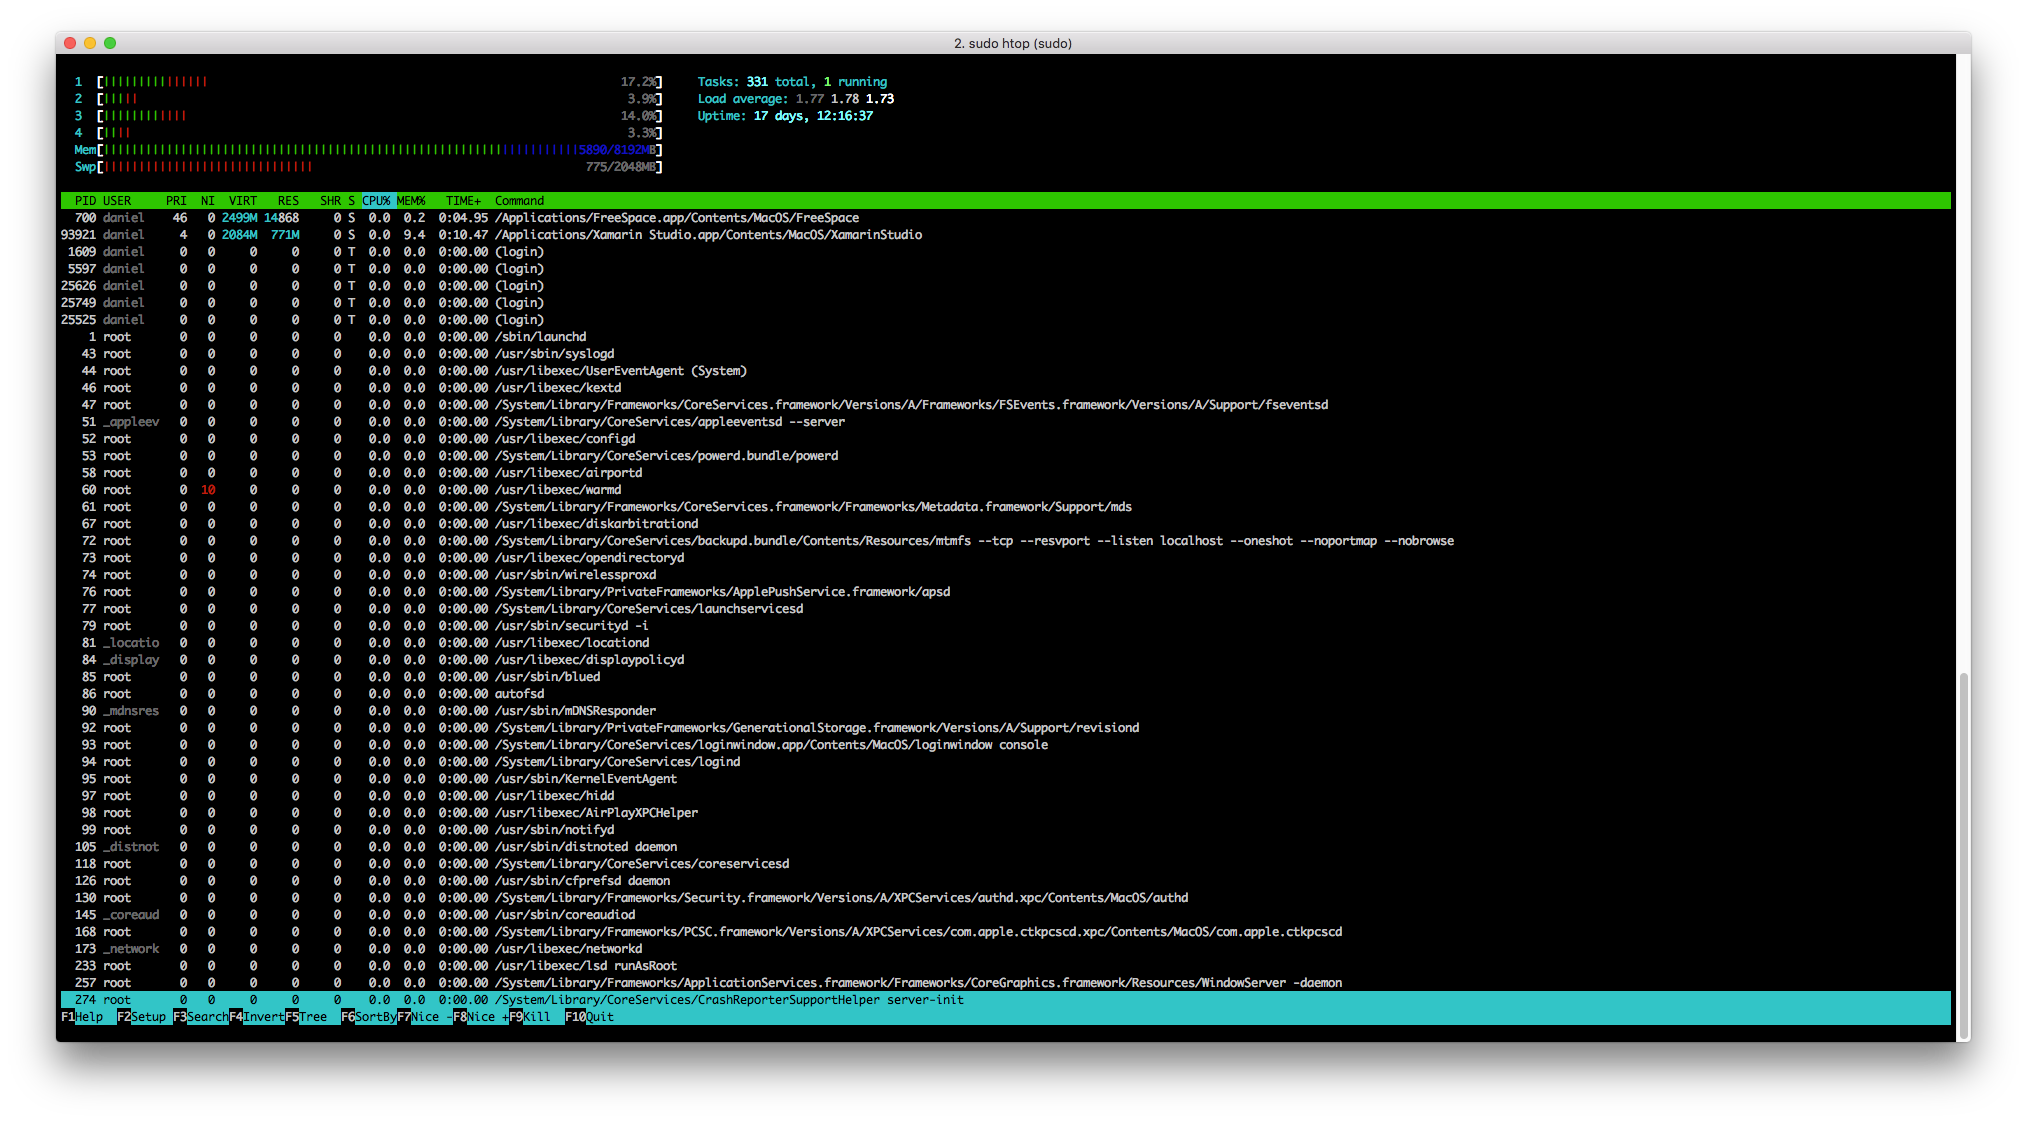The width and height of the screenshot is (2027, 1122).
Task: Select the Xamarin Studio process row
Action: [1005, 235]
